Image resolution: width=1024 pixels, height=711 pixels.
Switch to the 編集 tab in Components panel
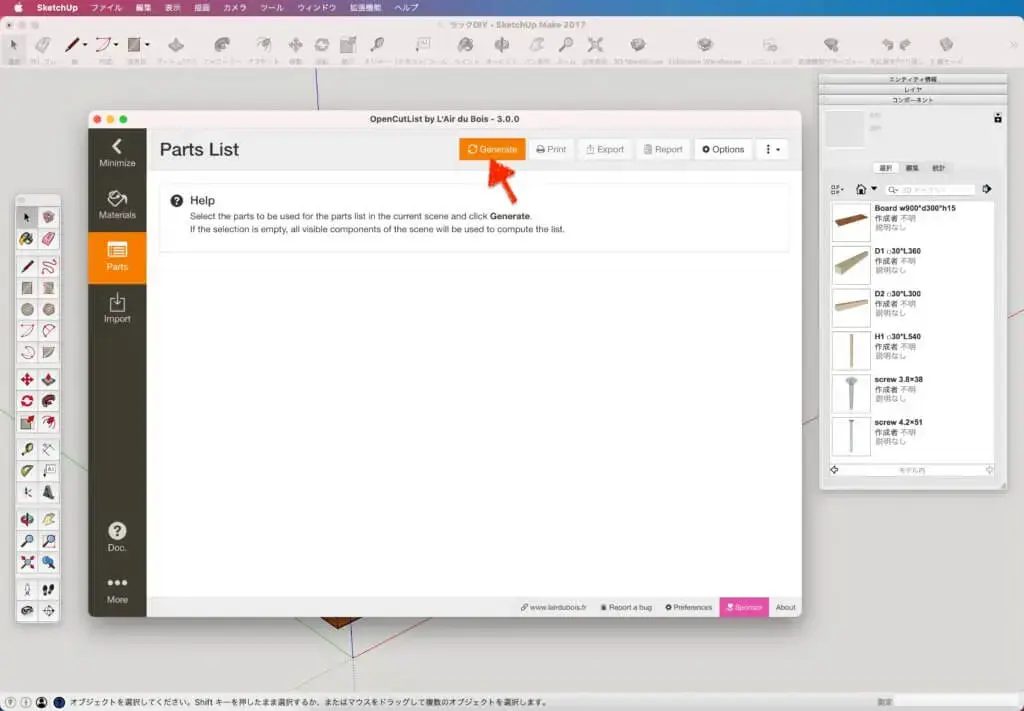coord(912,168)
